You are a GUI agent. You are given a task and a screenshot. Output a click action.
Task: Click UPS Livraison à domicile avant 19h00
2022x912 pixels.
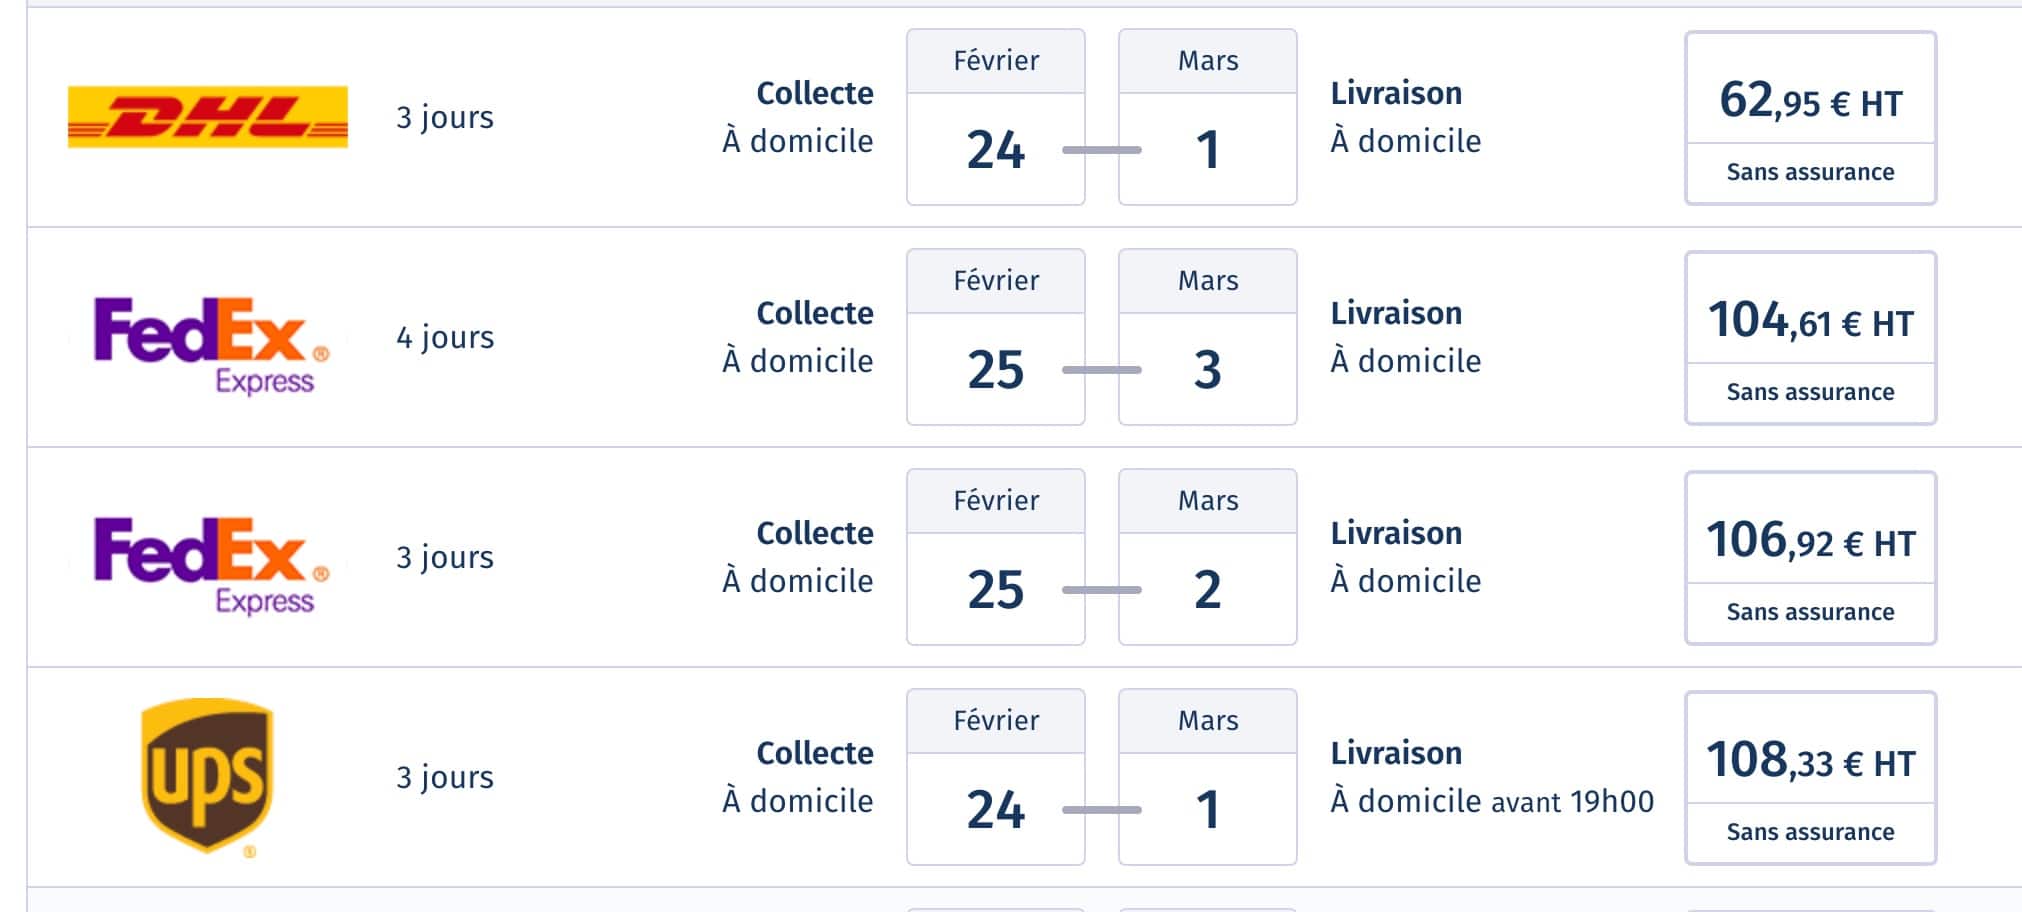(1492, 777)
